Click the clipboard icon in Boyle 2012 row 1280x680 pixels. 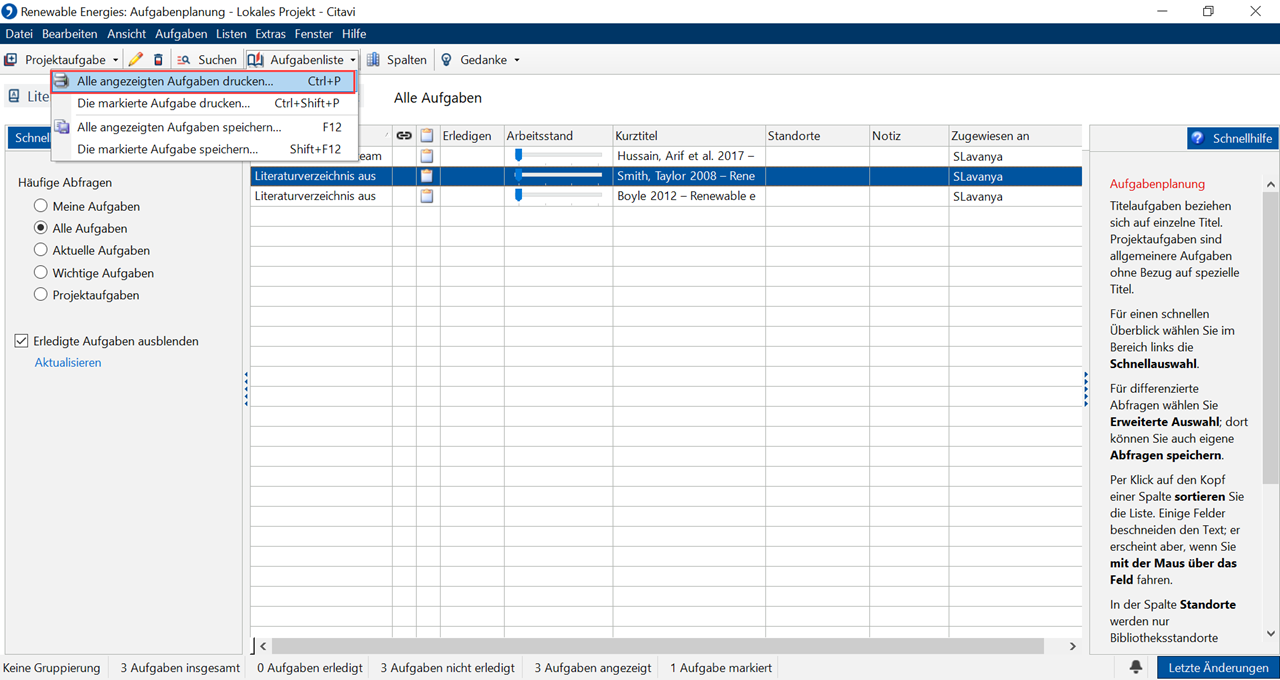pyautogui.click(x=427, y=196)
